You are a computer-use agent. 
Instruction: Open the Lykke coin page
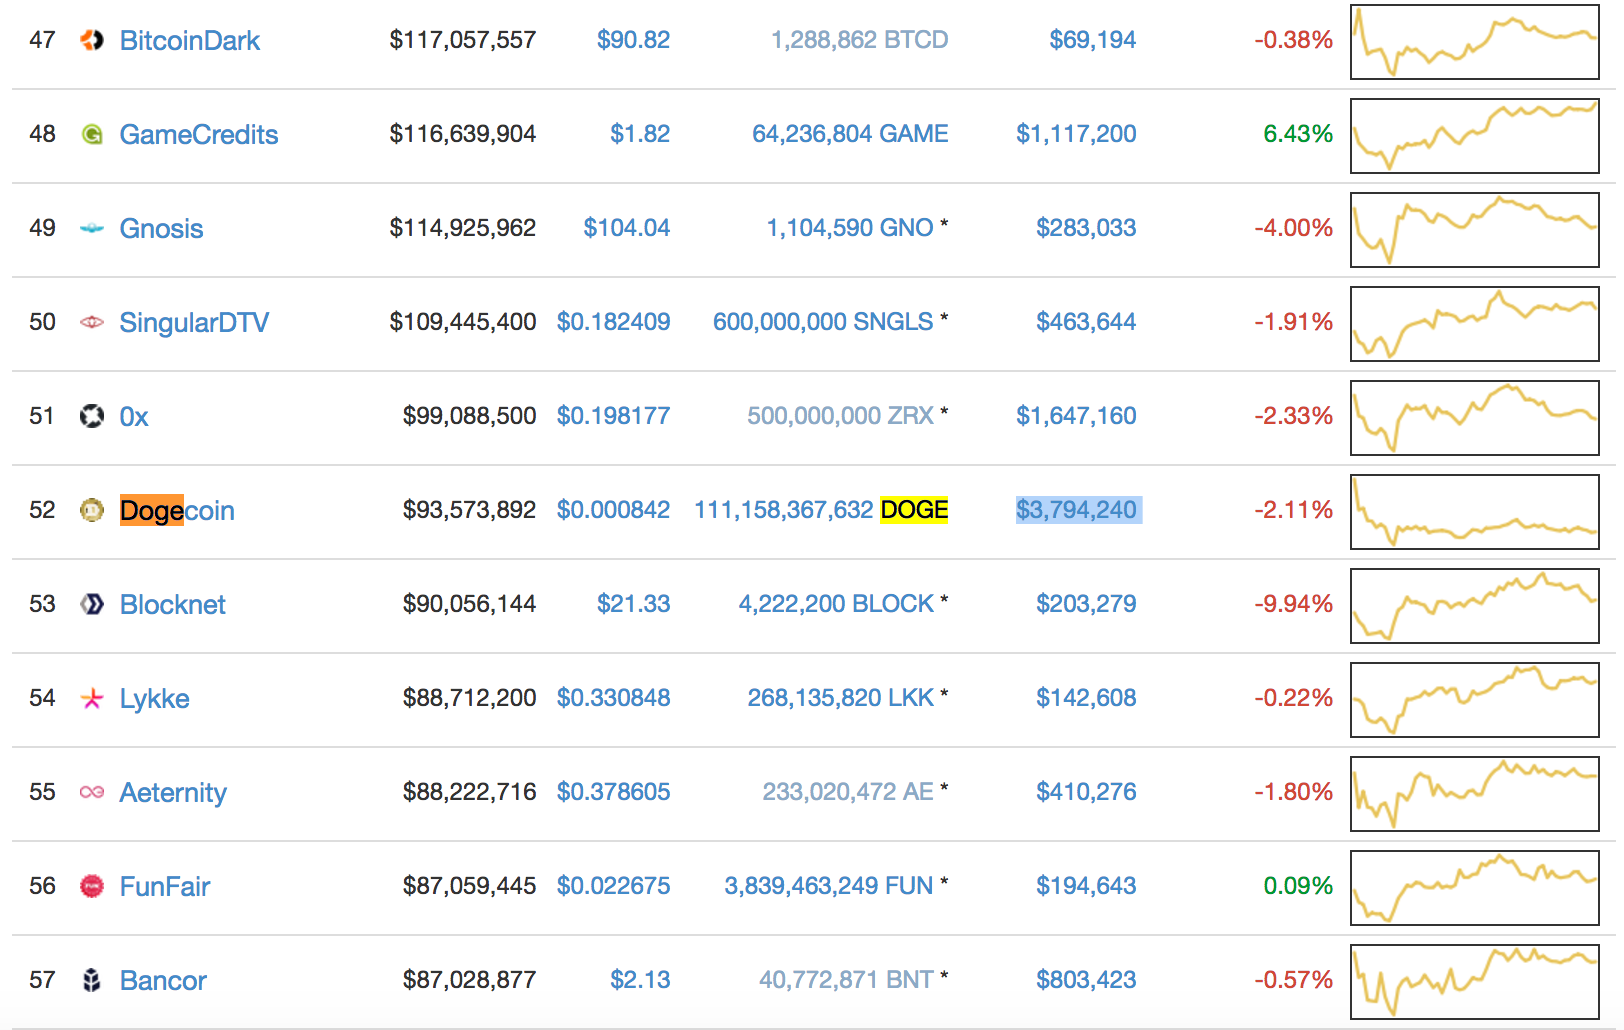[155, 698]
